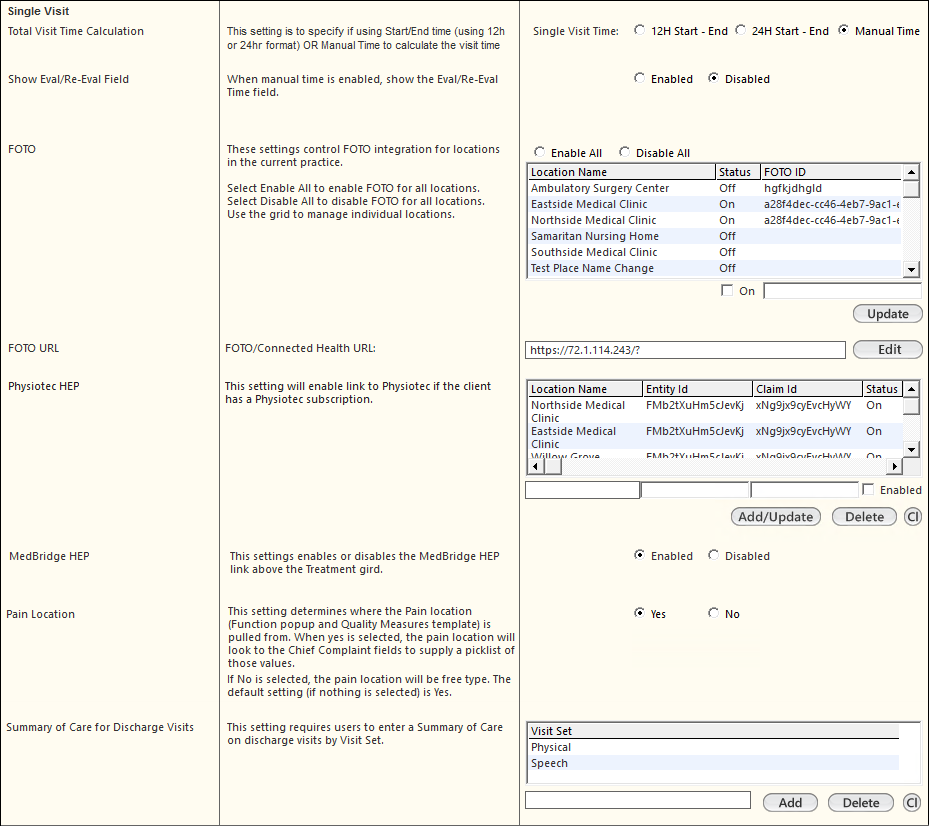Select MedBridge HEP Enabled option

(639, 555)
